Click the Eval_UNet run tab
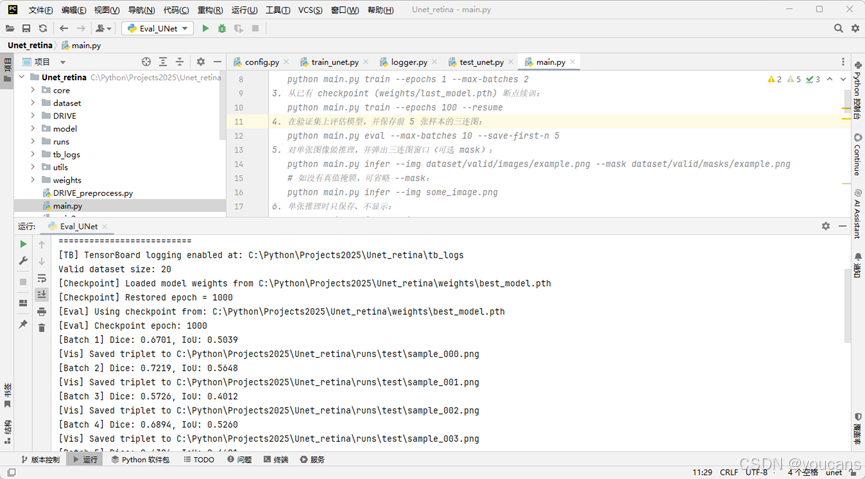Image resolution: width=865 pixels, height=479 pixels. click(x=78, y=226)
